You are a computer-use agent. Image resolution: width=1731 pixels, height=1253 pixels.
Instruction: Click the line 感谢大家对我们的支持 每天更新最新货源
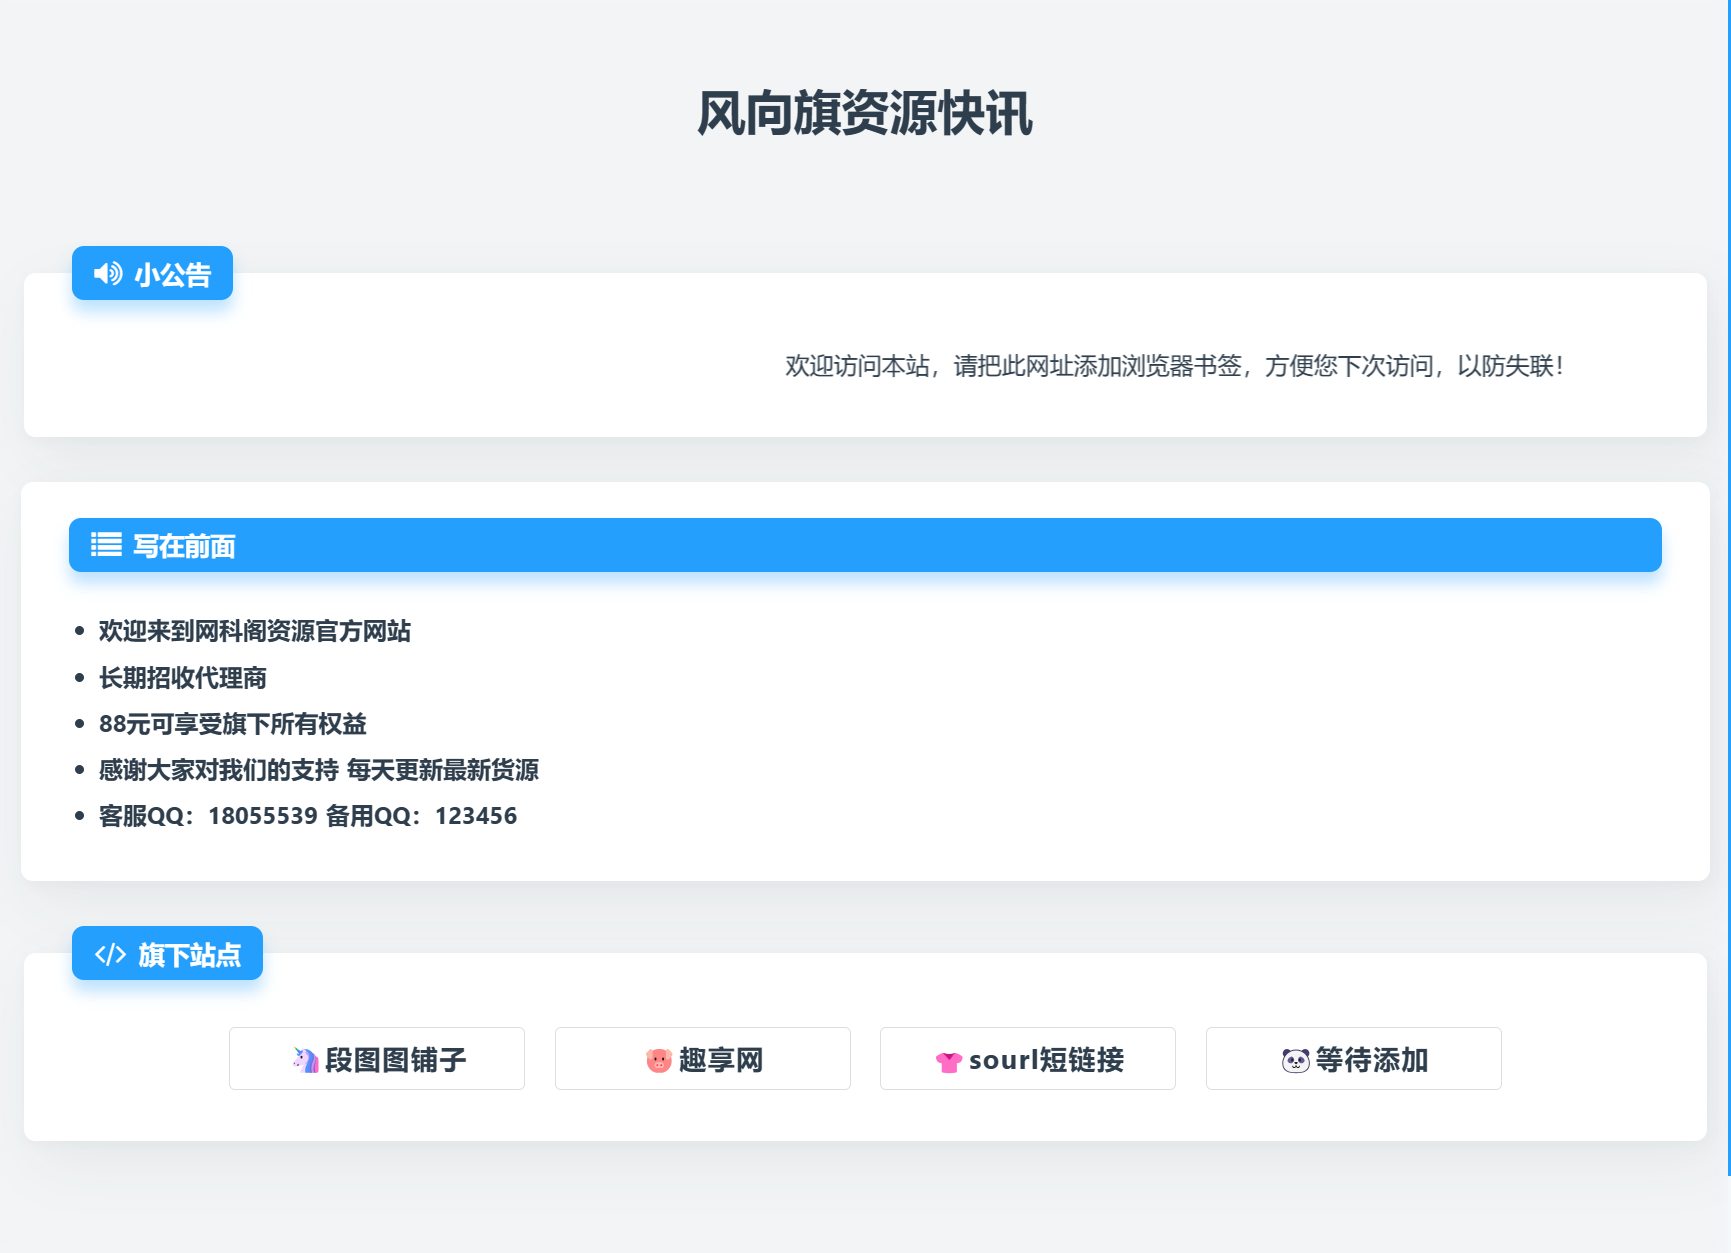(319, 770)
